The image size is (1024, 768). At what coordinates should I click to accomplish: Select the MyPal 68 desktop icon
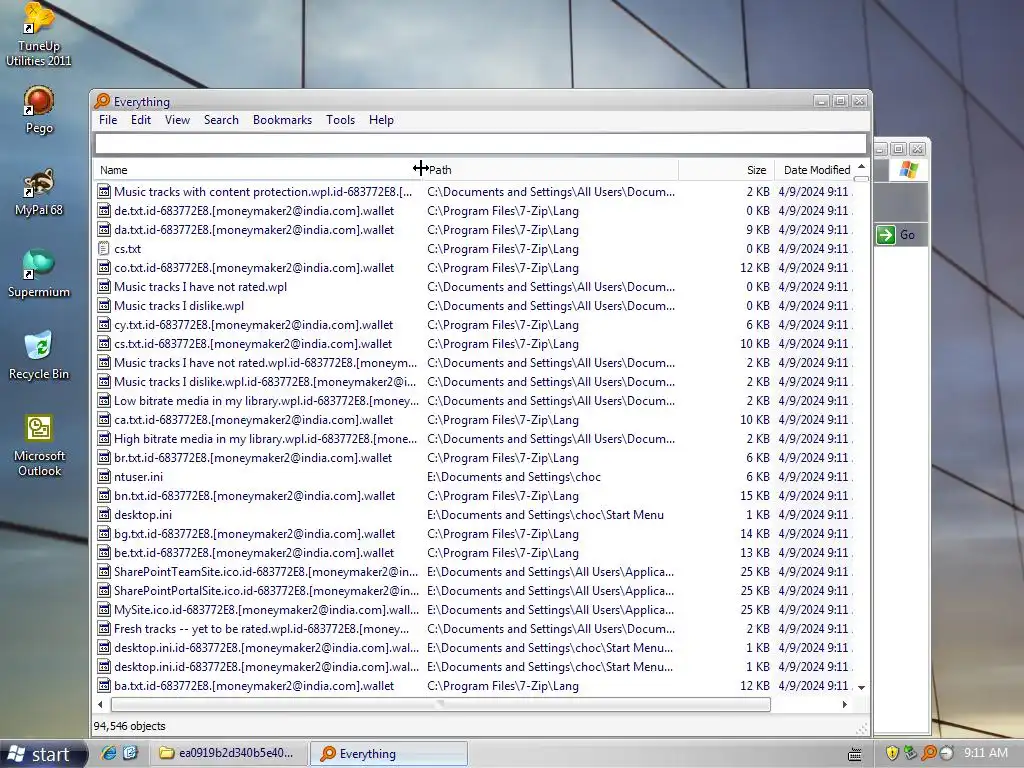coord(39,191)
